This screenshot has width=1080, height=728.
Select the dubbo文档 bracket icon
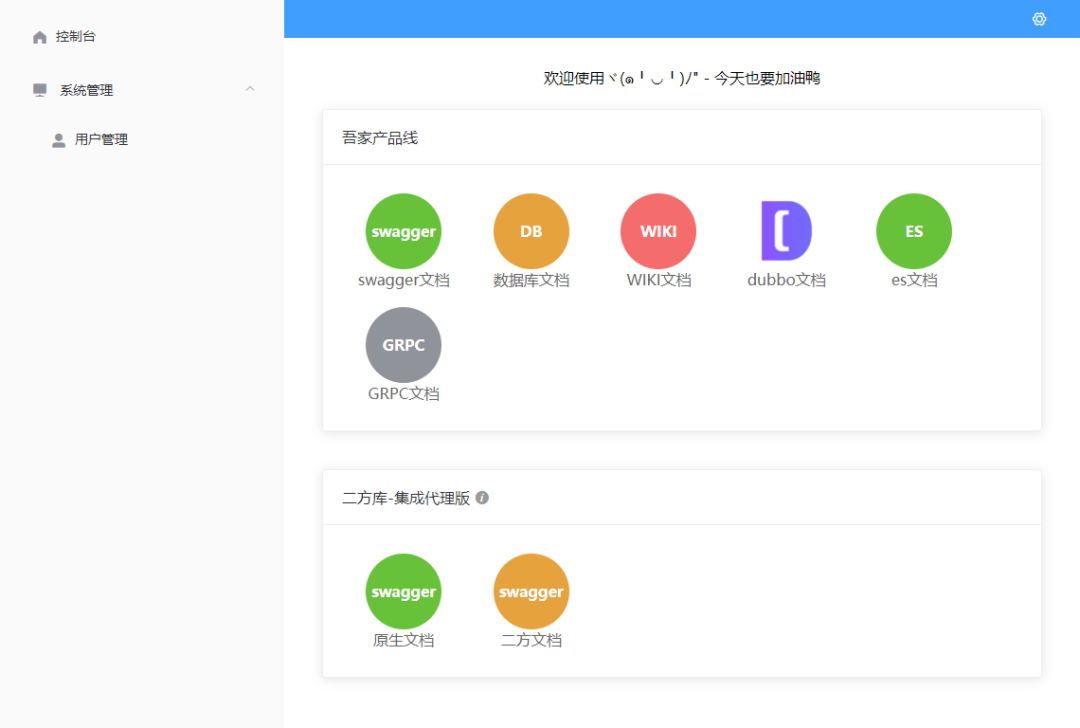(x=786, y=231)
